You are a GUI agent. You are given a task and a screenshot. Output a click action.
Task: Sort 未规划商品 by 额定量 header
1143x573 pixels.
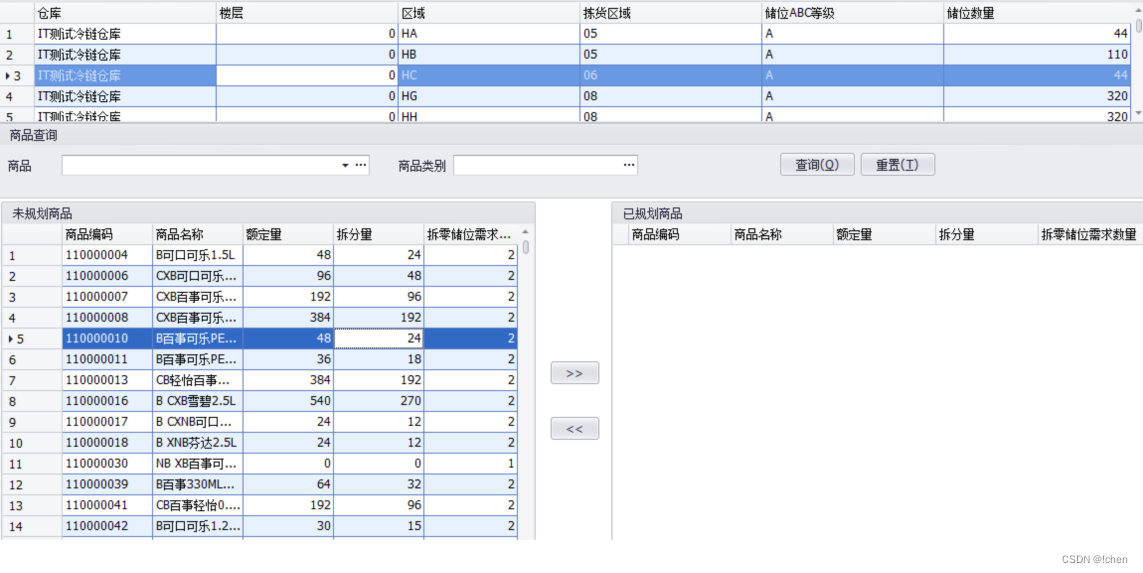289,234
